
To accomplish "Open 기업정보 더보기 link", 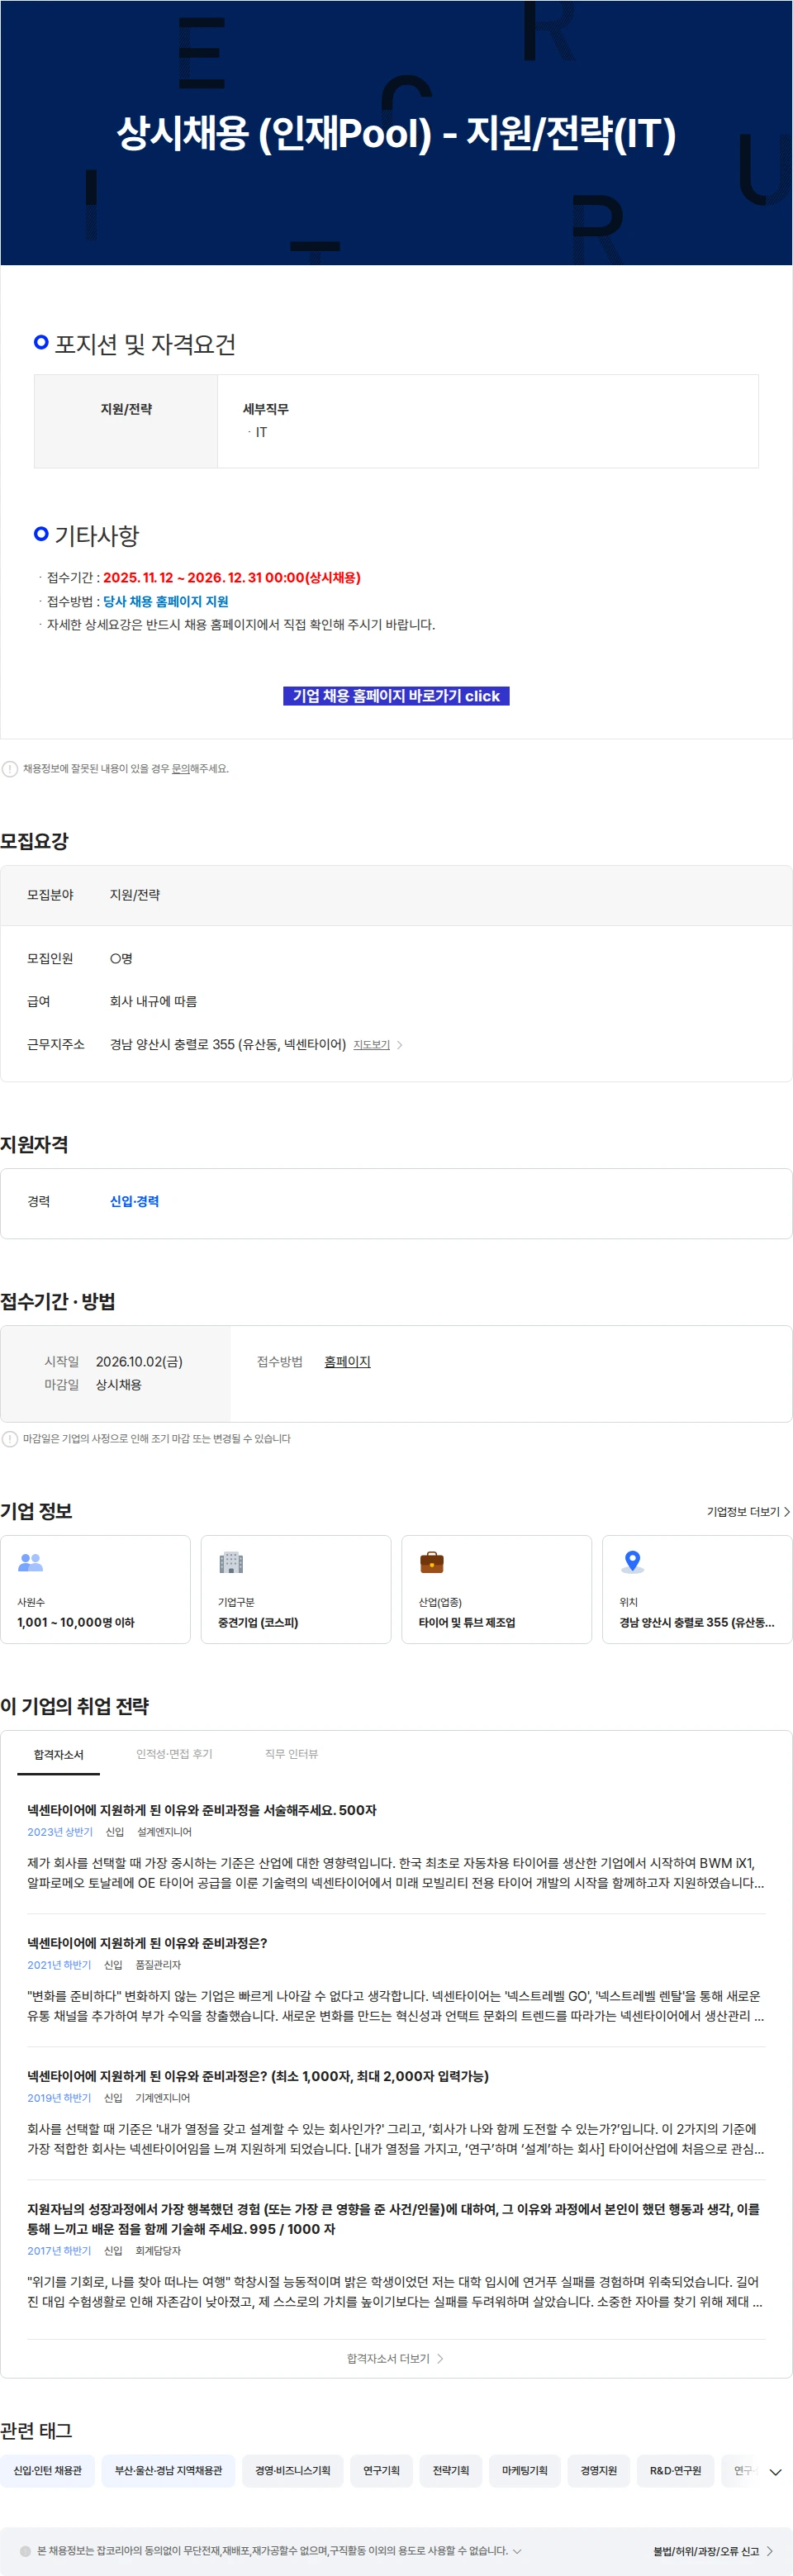I will click(748, 1510).
